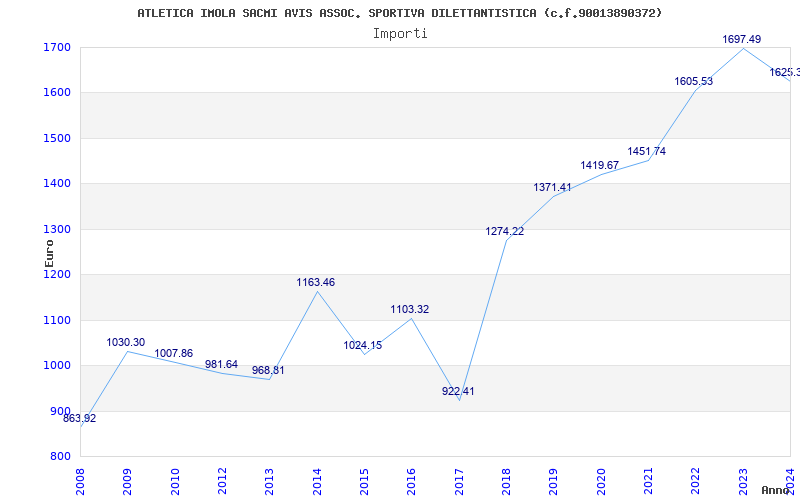Click x-axis year 2022
The image size is (800, 500).
coord(696,482)
